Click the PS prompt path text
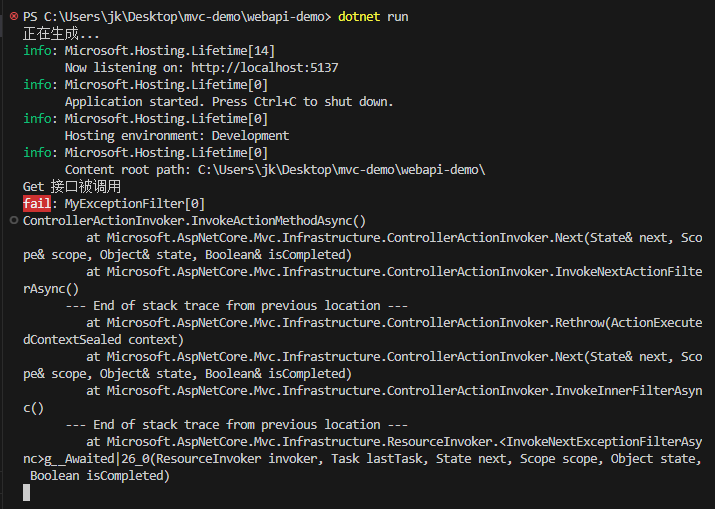 pos(176,17)
